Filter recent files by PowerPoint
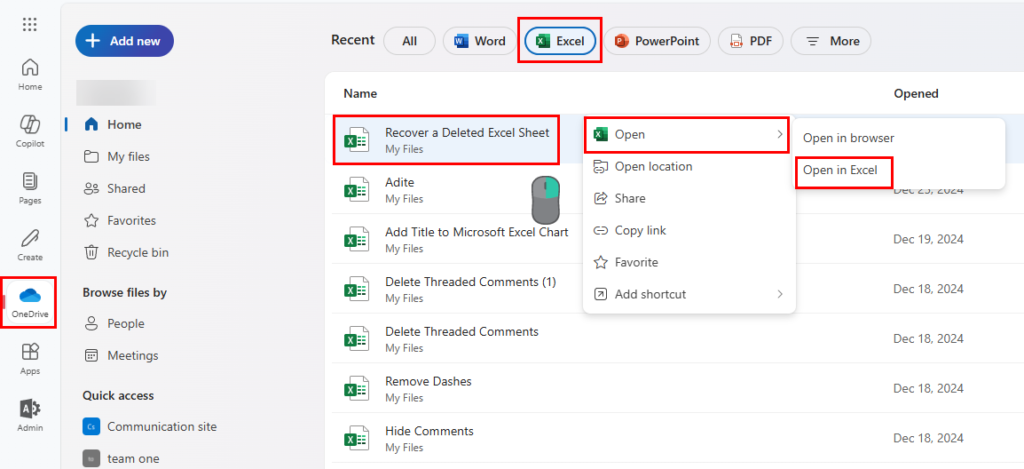This screenshot has height=469, width=1024. pos(656,41)
